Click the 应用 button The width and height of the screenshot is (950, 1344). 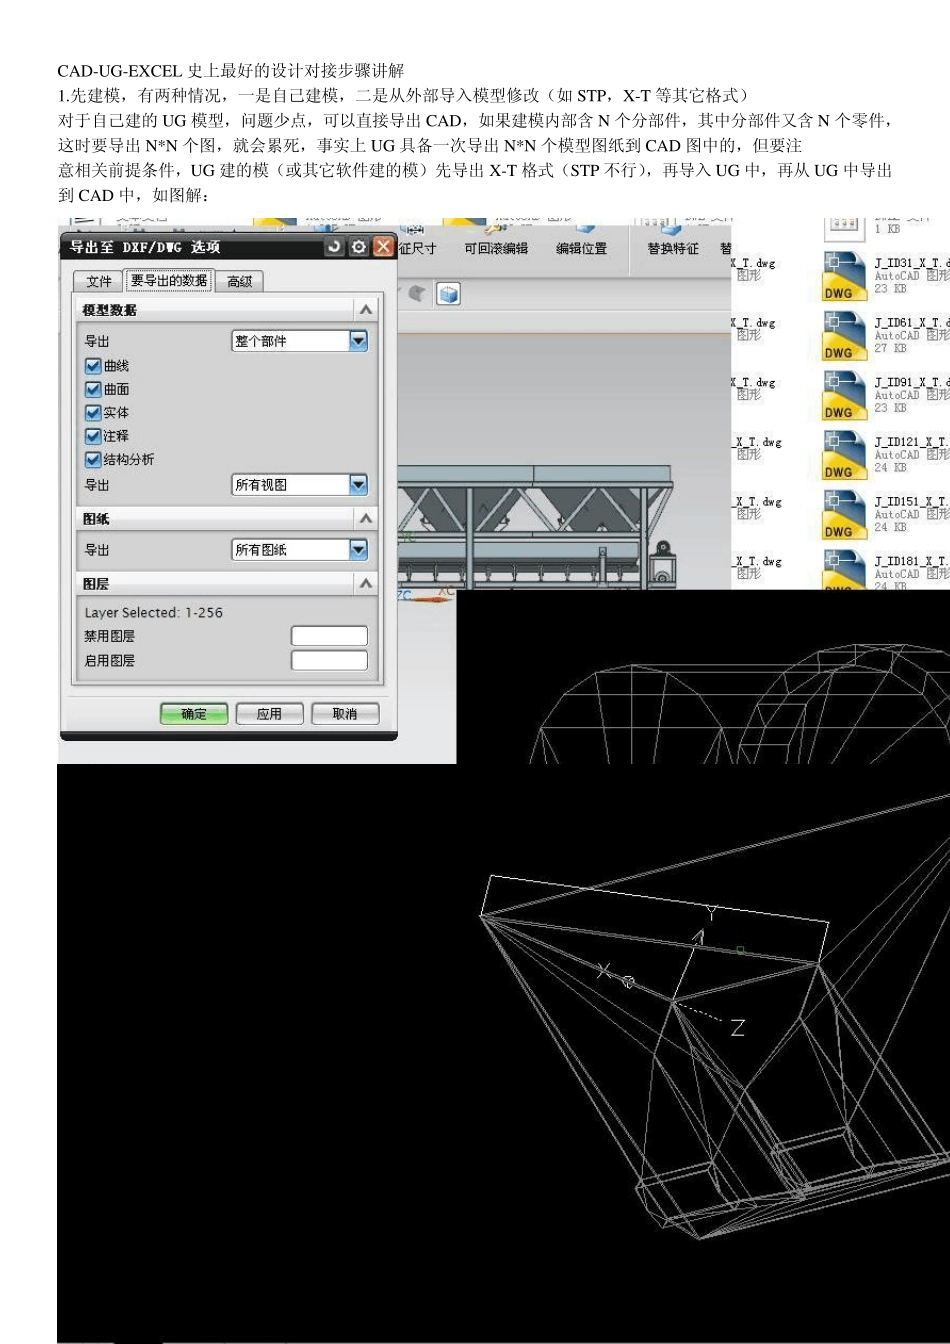269,714
